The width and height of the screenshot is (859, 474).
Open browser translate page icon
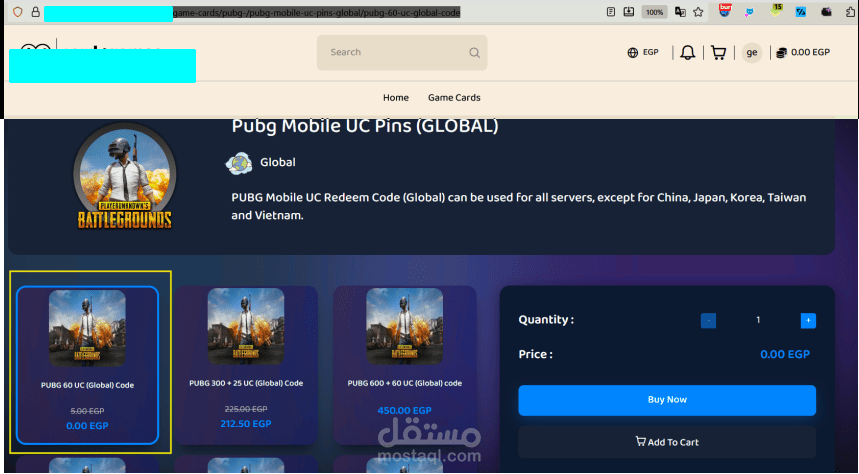(x=680, y=12)
